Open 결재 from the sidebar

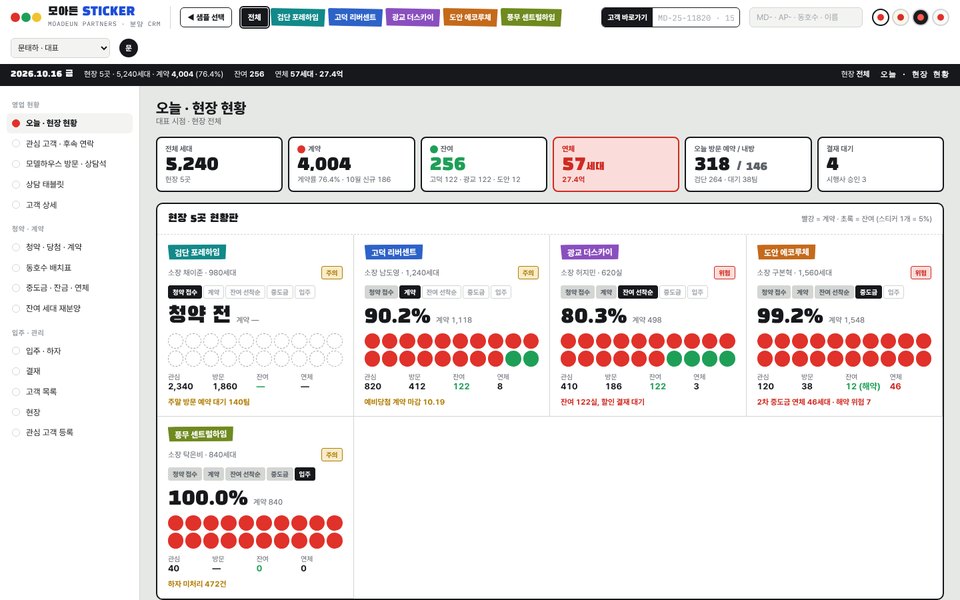click(70, 371)
